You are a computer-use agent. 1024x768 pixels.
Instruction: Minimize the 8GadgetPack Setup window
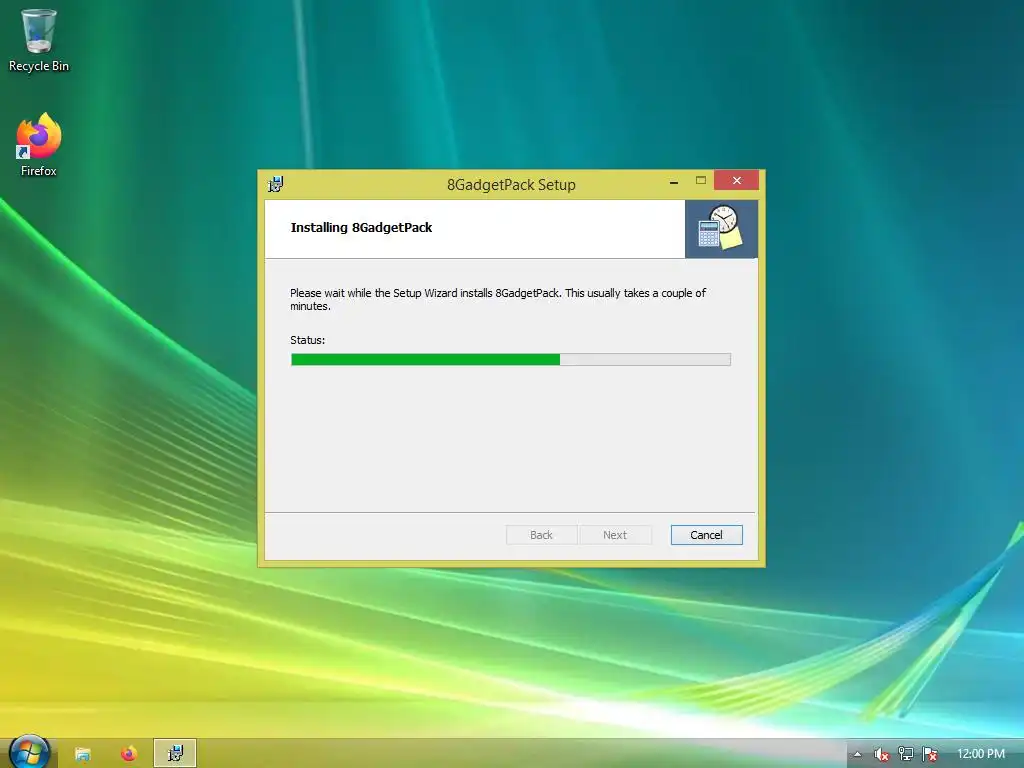click(x=674, y=181)
